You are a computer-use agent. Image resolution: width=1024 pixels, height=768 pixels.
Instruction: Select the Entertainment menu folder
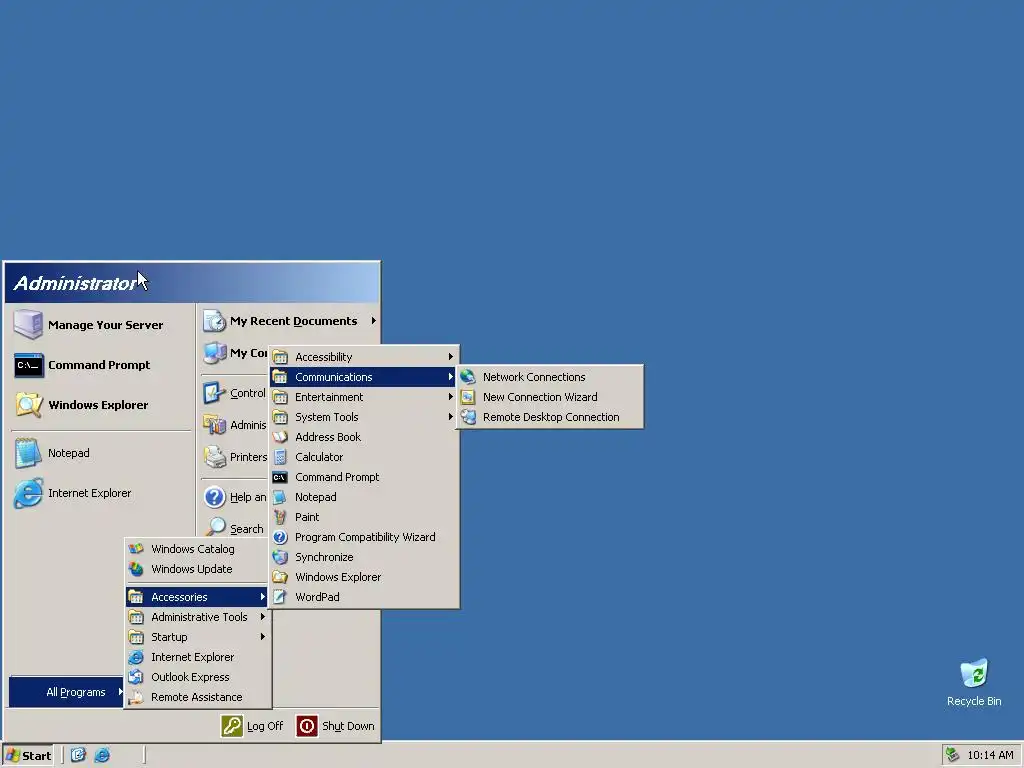pyautogui.click(x=364, y=397)
